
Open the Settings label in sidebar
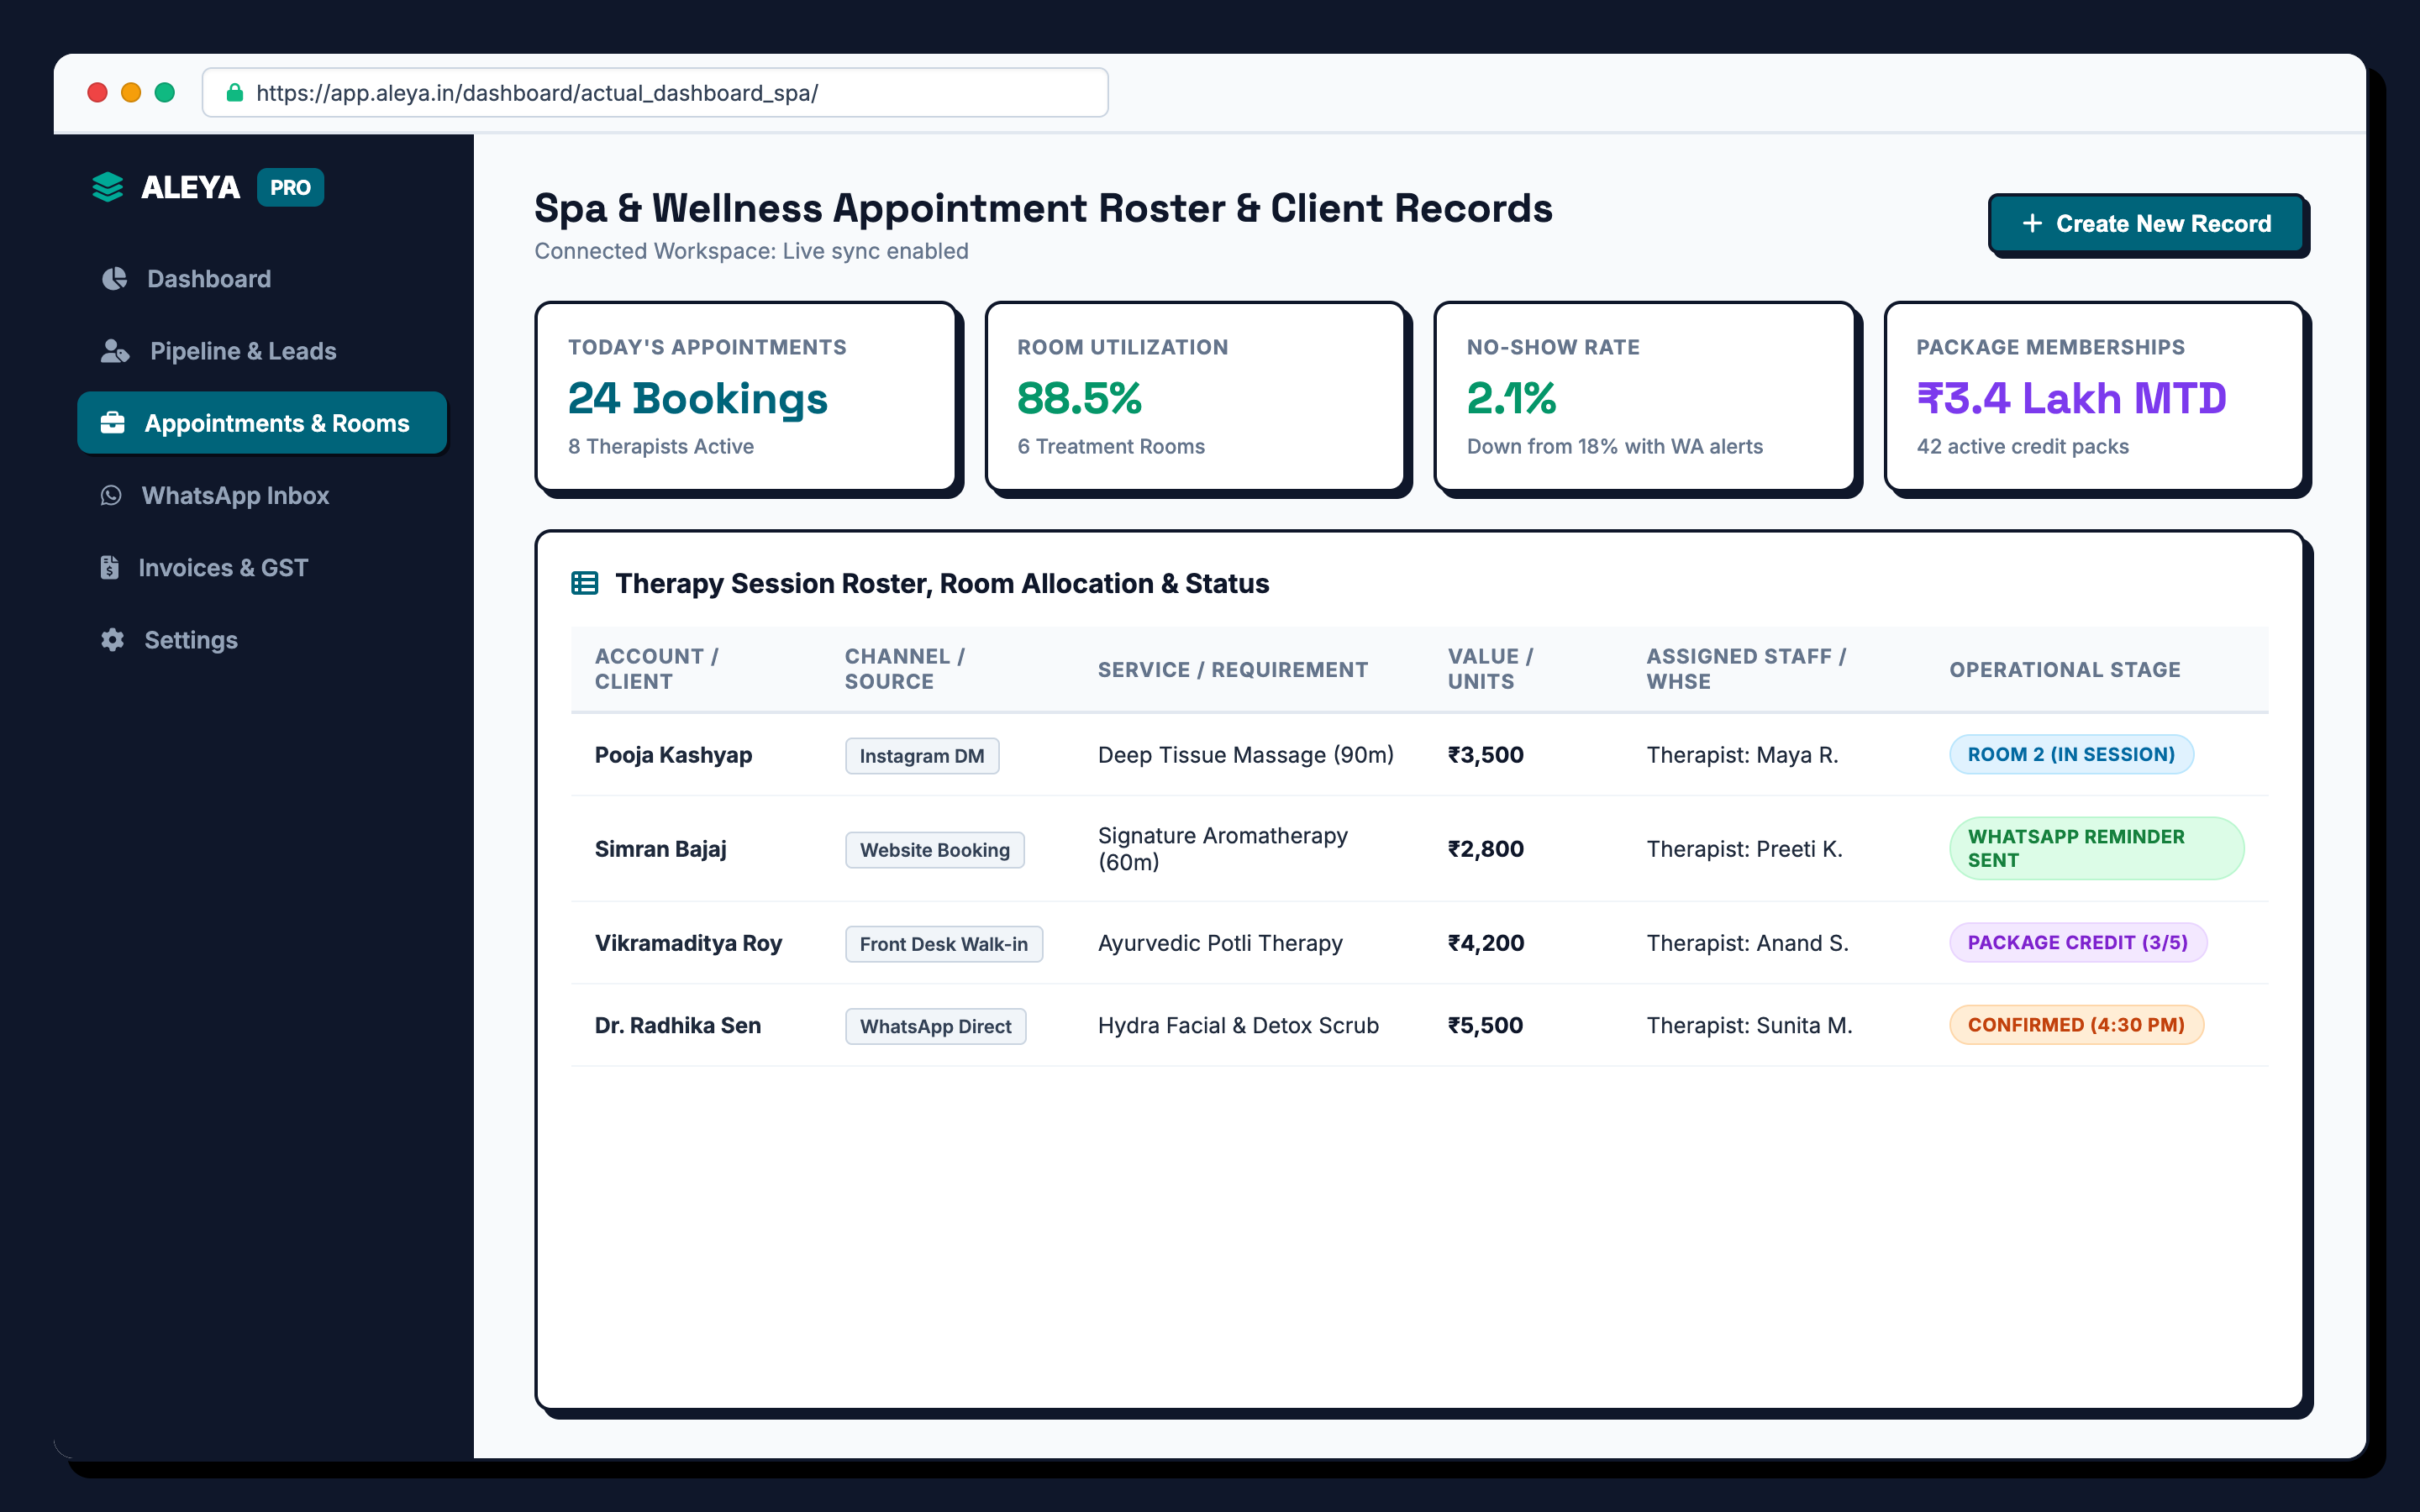(x=191, y=640)
